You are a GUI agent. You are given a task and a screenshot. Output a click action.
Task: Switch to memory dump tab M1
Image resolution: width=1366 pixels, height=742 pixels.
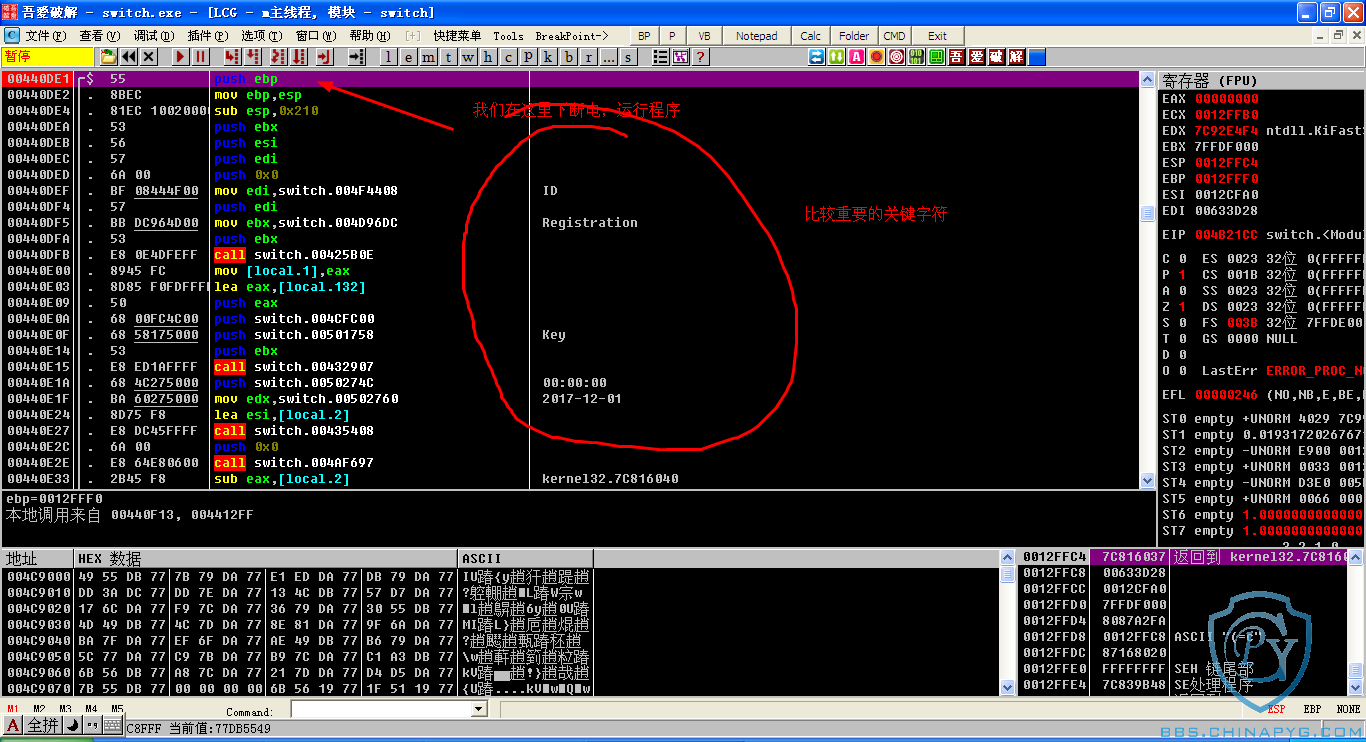13,709
